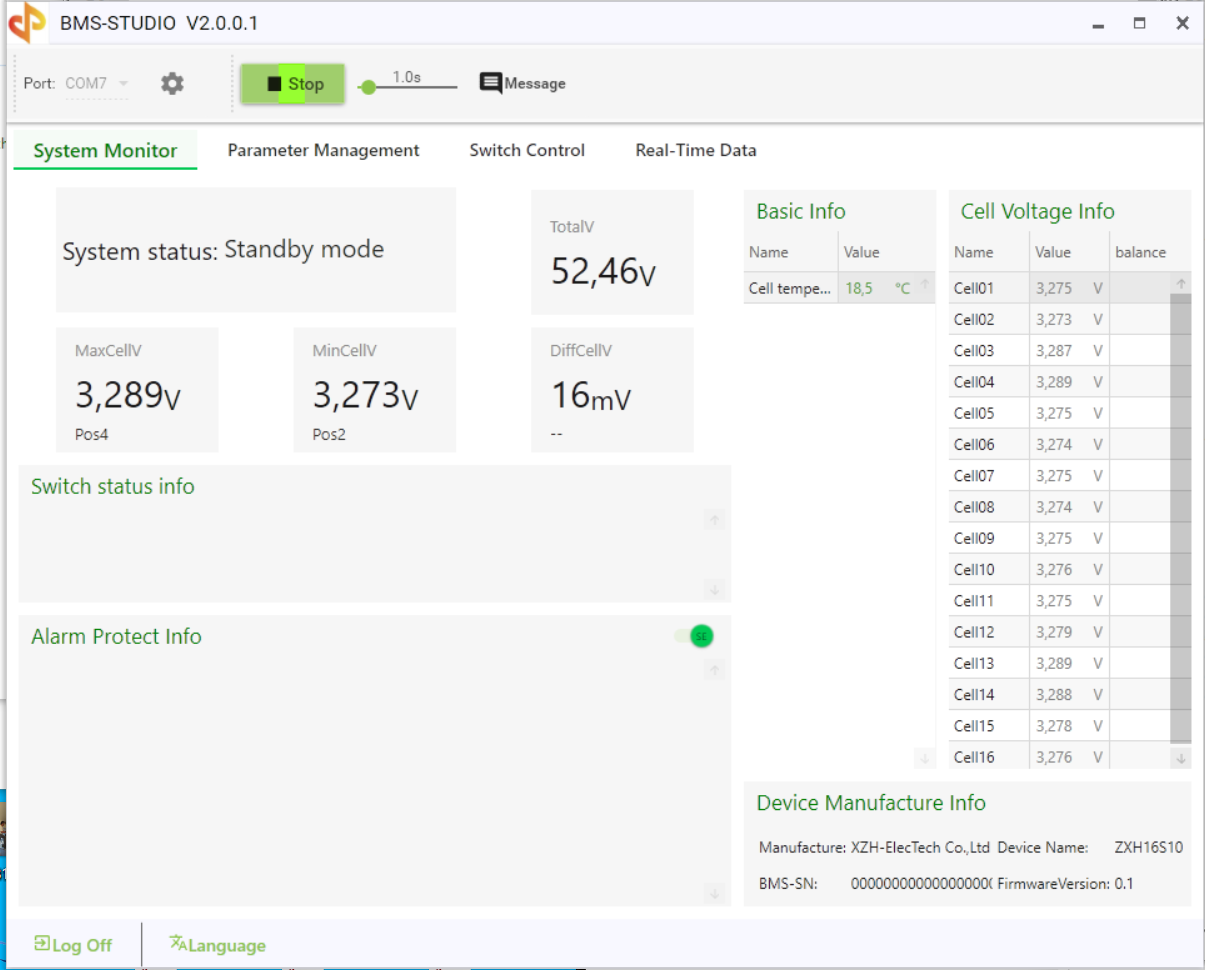Select the Cell16 row
Image resolution: width=1205 pixels, height=970 pixels.
pos(1060,757)
